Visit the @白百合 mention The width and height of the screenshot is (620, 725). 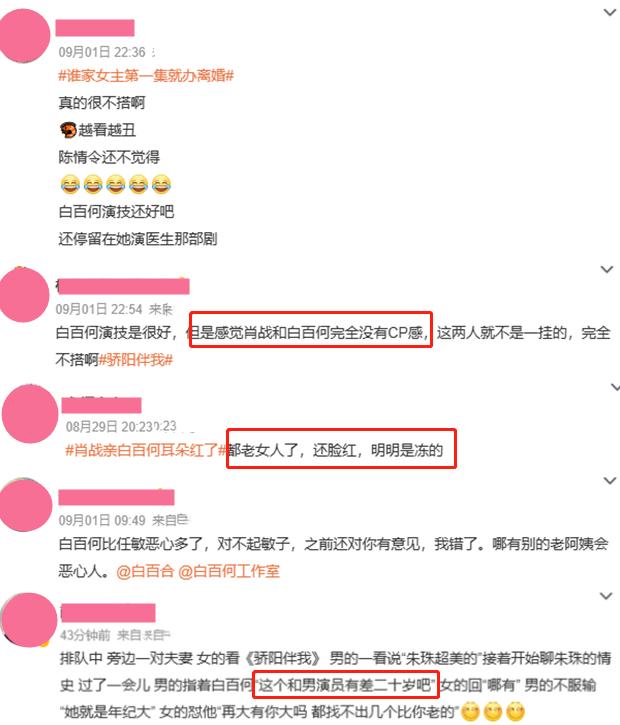point(145,571)
